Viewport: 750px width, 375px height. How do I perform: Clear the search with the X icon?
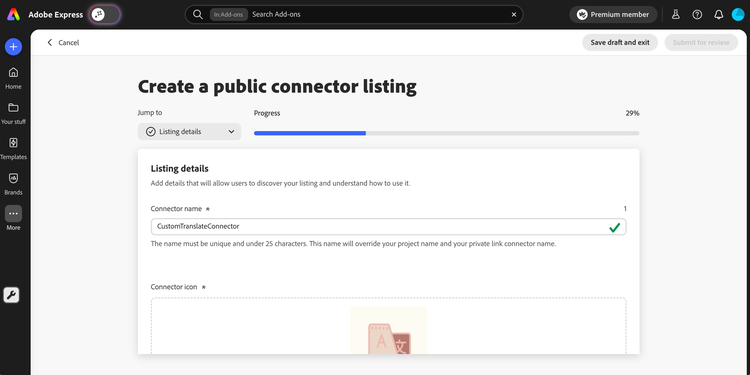514,14
